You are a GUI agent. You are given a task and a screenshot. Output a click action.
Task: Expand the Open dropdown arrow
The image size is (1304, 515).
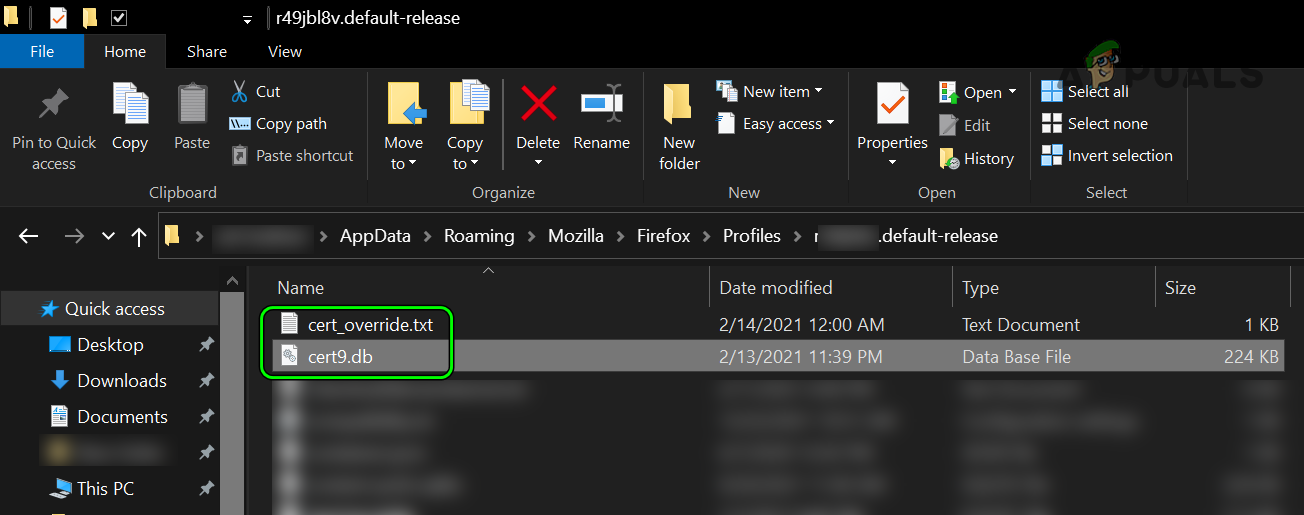click(1012, 92)
